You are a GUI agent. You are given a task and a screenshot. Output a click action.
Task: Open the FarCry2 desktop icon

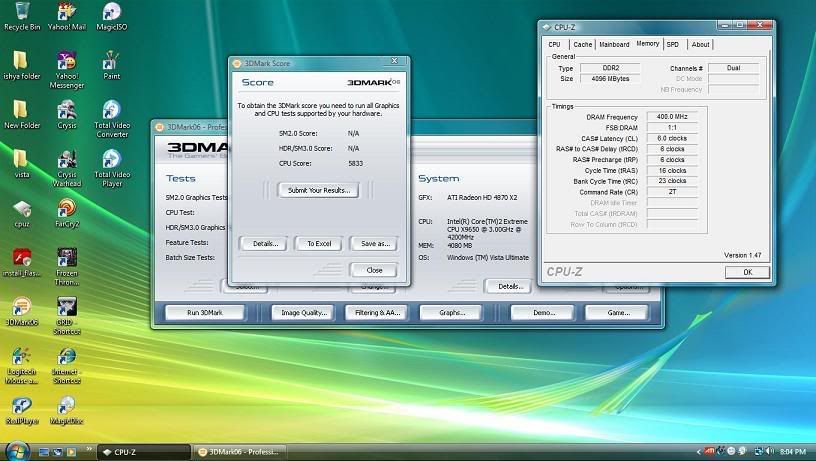click(67, 209)
